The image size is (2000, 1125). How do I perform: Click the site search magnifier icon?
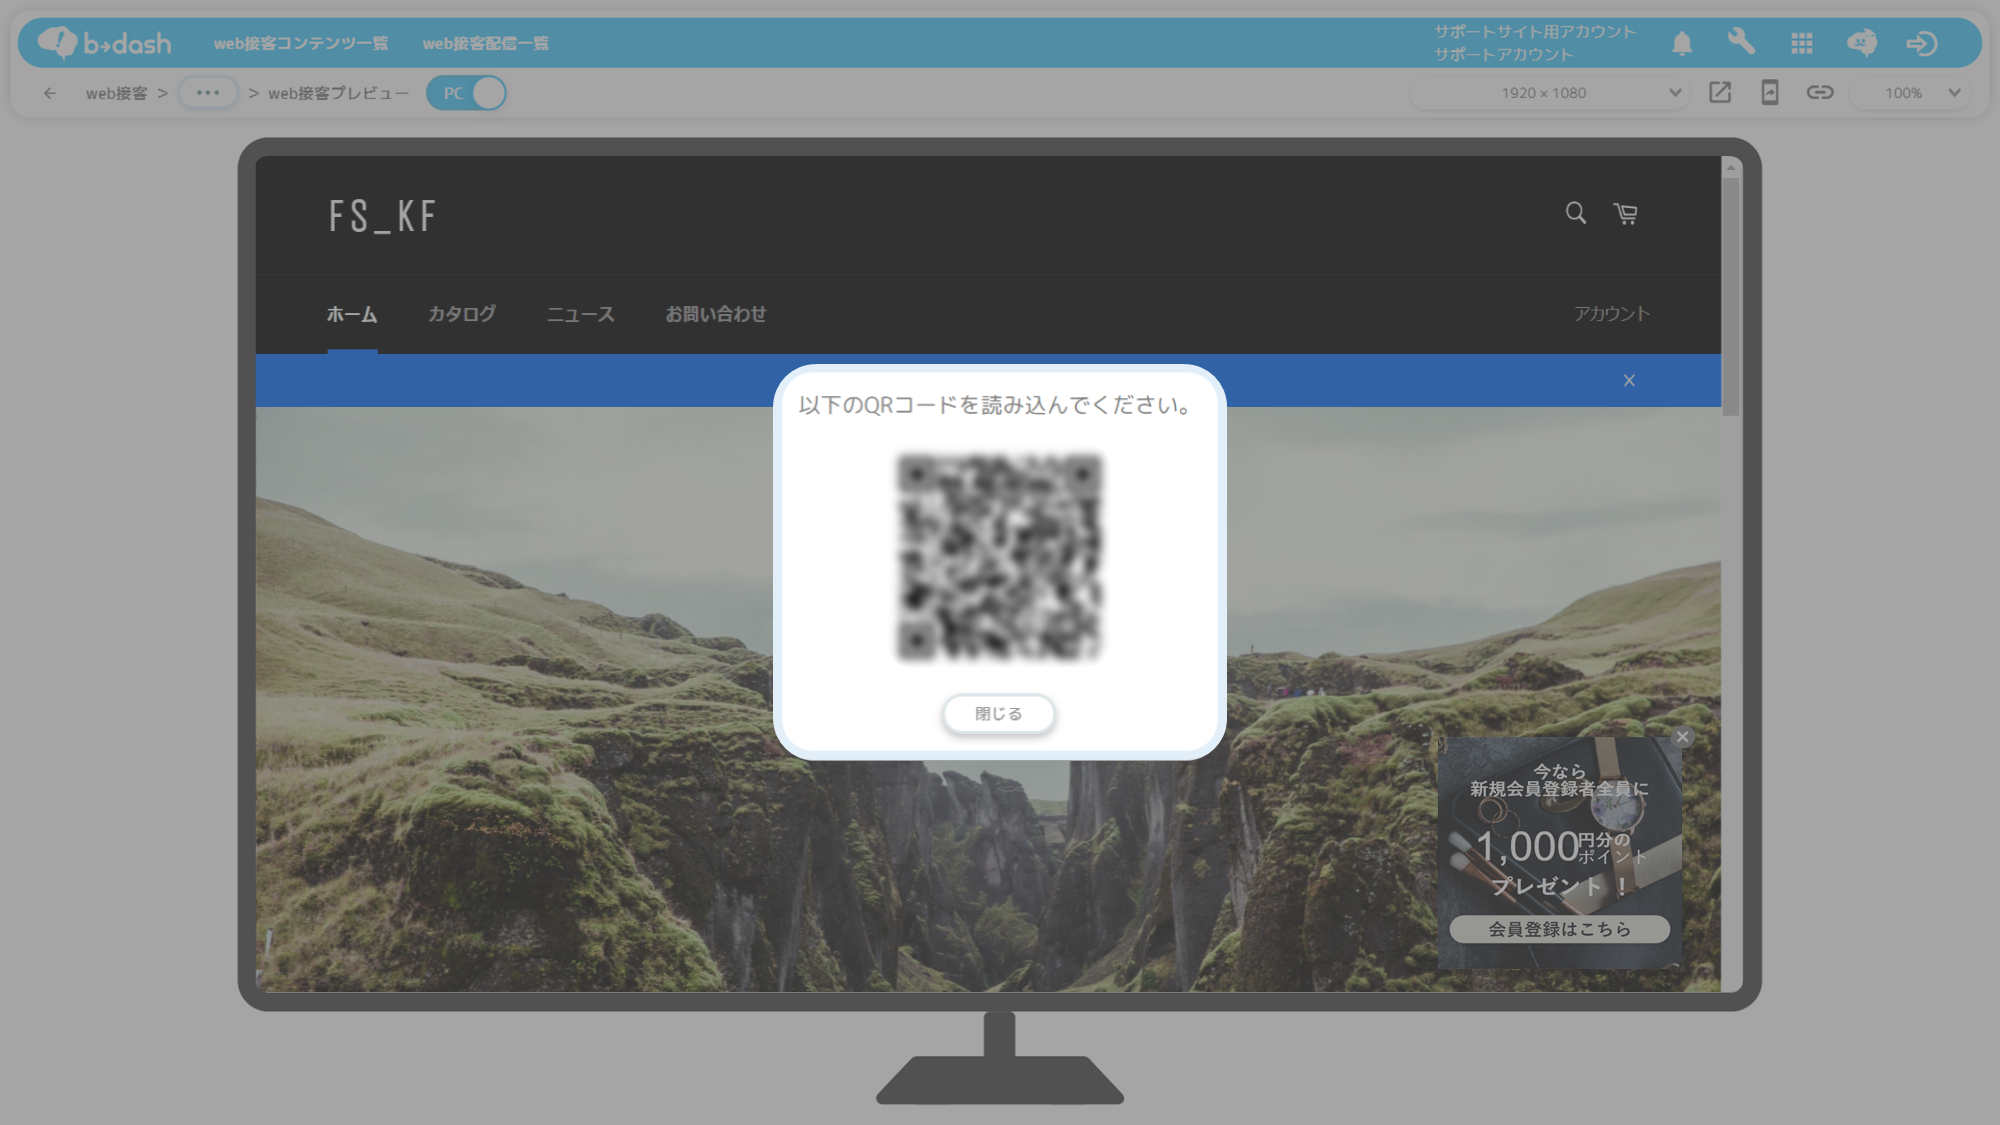tap(1576, 213)
